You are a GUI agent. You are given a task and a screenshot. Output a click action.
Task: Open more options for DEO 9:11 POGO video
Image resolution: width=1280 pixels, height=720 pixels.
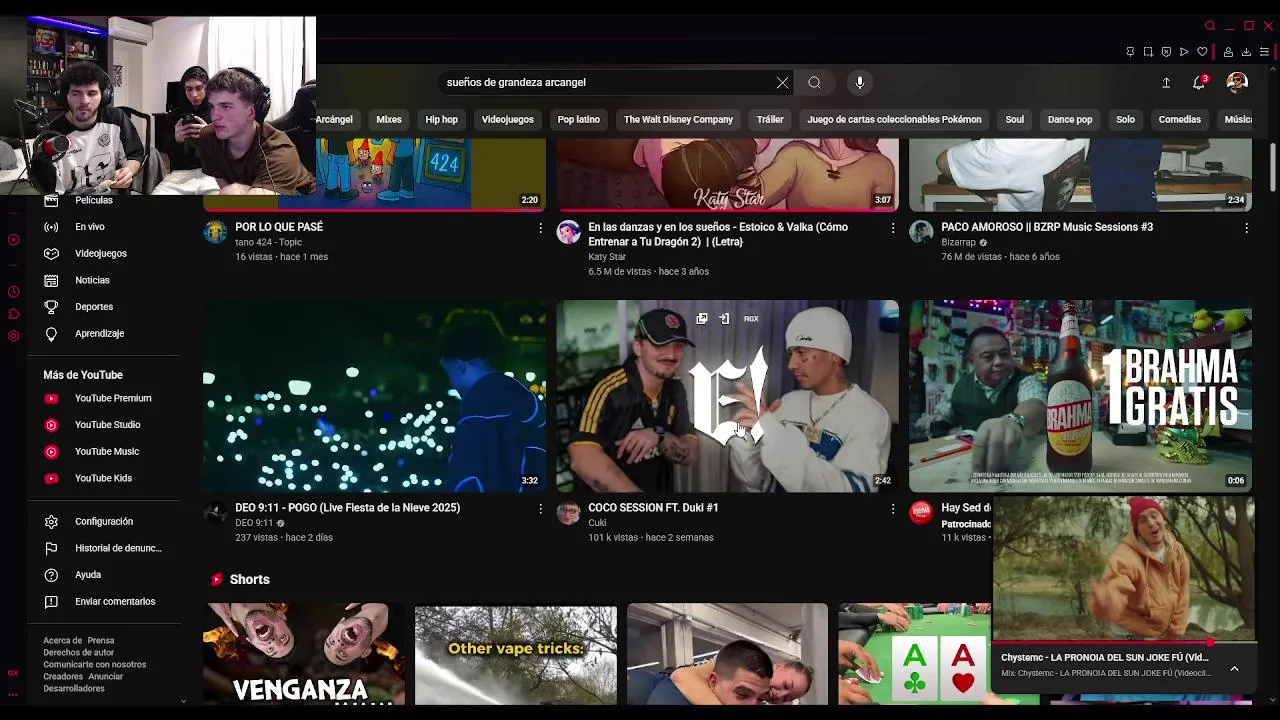pos(540,509)
